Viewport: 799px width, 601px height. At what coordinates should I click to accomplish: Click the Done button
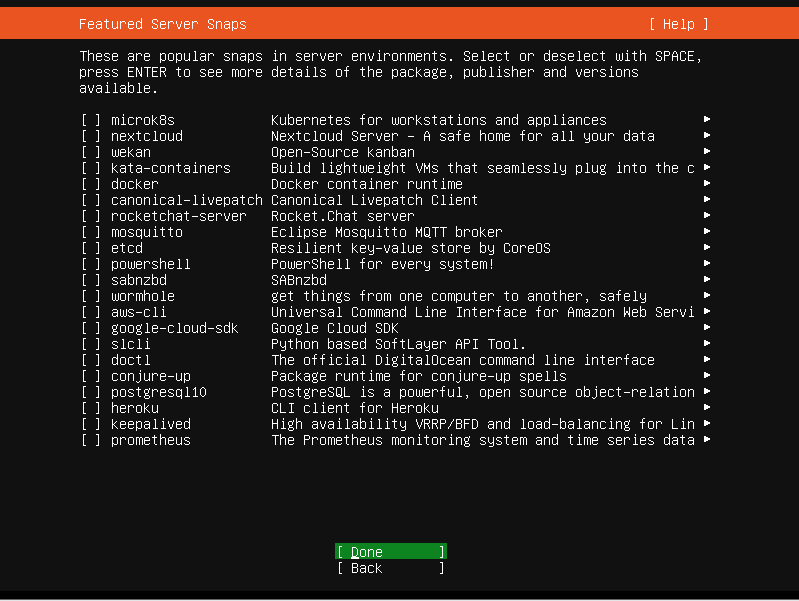(391, 552)
